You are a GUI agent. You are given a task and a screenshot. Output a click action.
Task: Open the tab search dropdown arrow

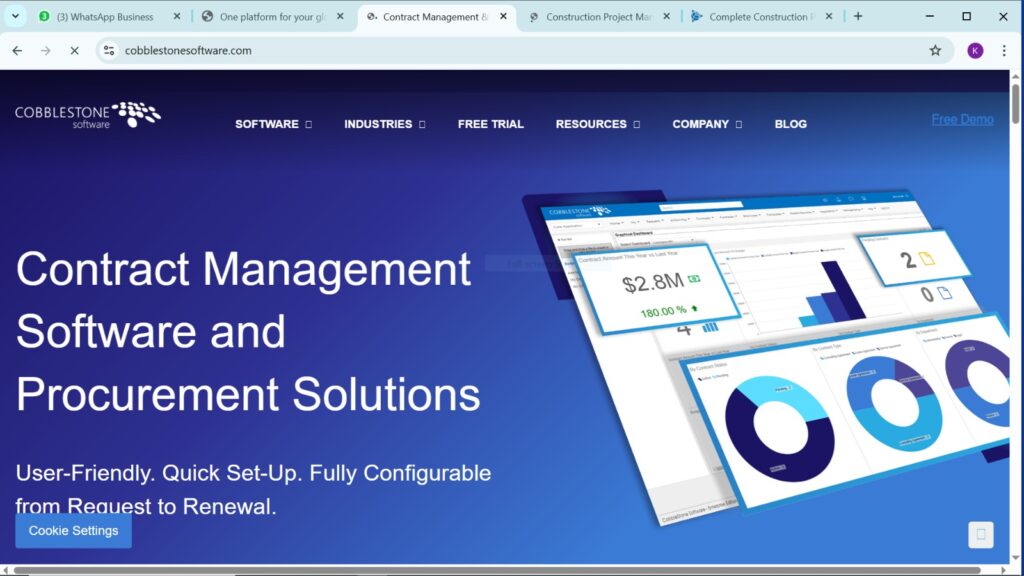tap(15, 16)
